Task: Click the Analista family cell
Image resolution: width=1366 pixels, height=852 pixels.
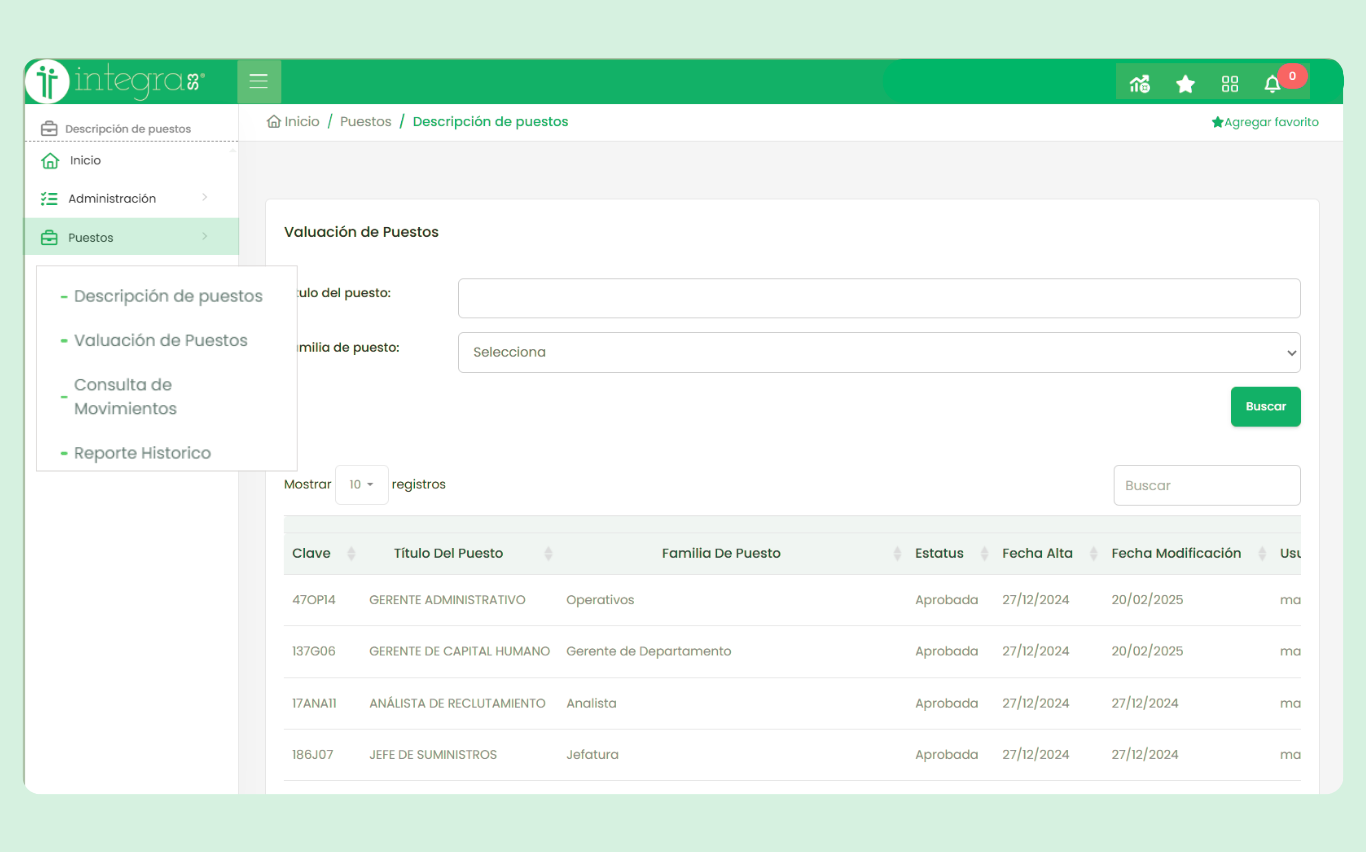Action: click(591, 703)
